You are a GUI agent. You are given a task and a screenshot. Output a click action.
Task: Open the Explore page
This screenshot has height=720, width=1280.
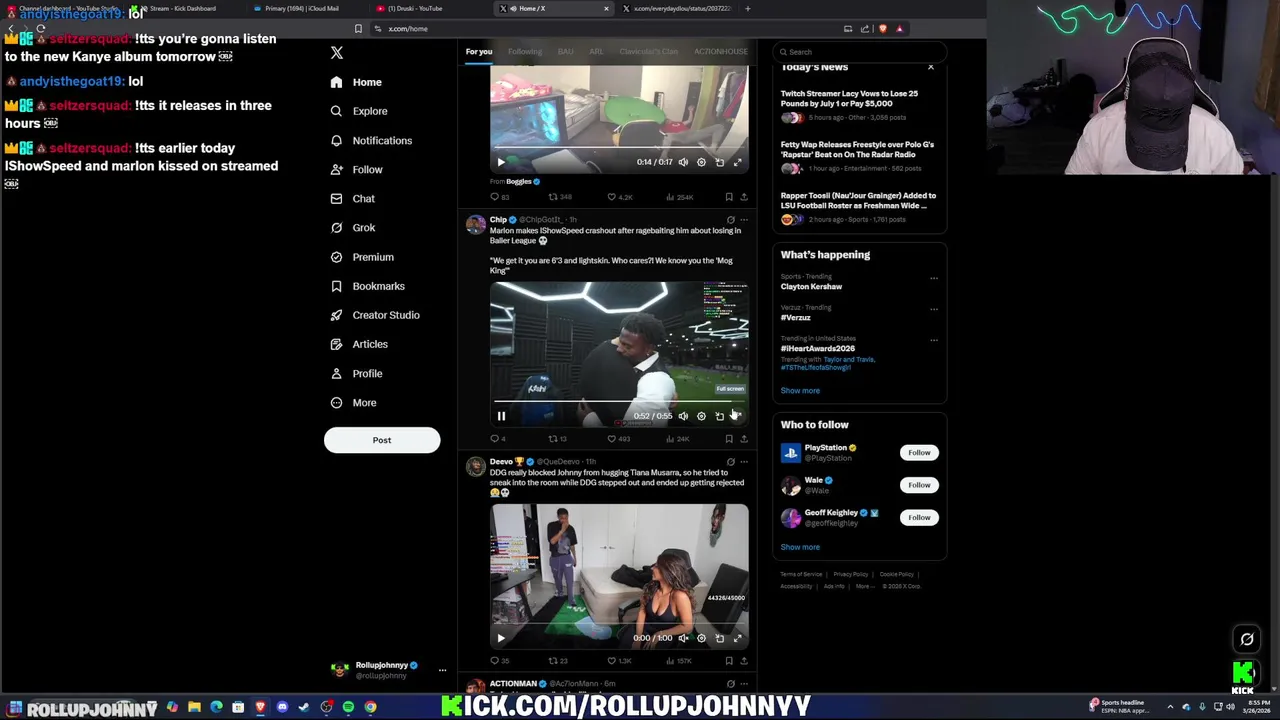click(x=358, y=111)
